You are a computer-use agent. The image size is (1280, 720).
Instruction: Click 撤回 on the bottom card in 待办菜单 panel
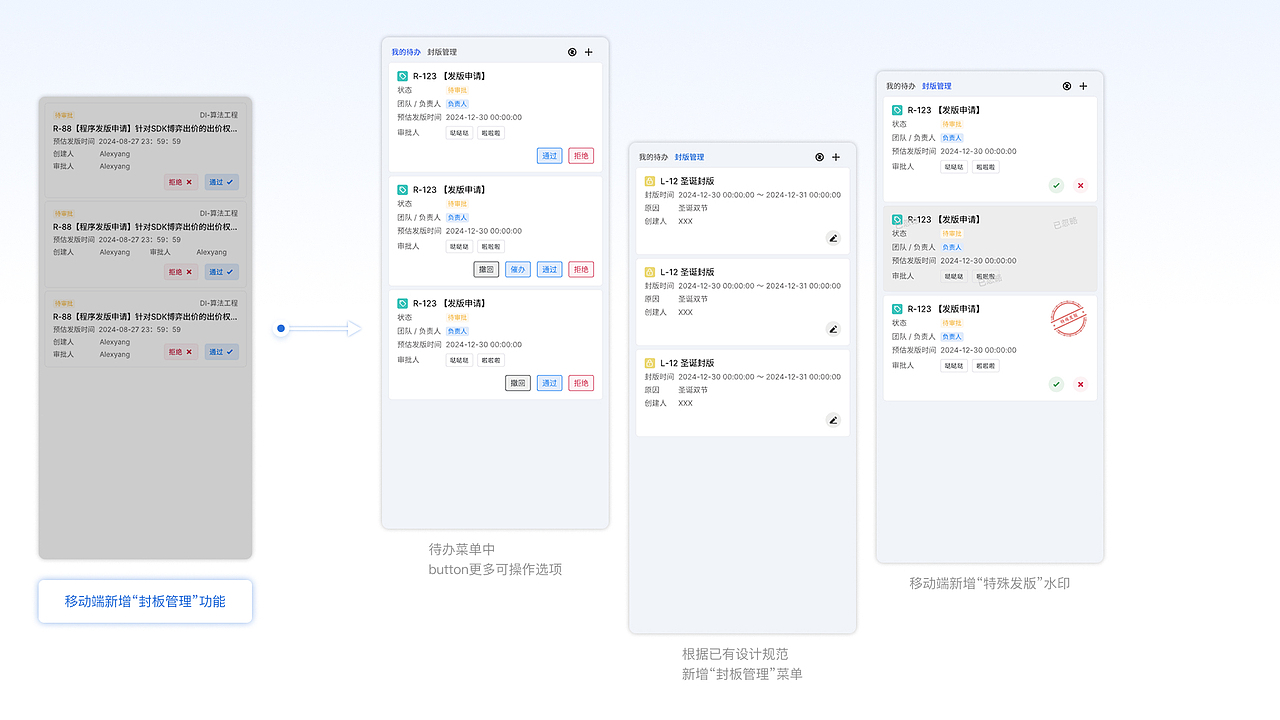(517, 383)
